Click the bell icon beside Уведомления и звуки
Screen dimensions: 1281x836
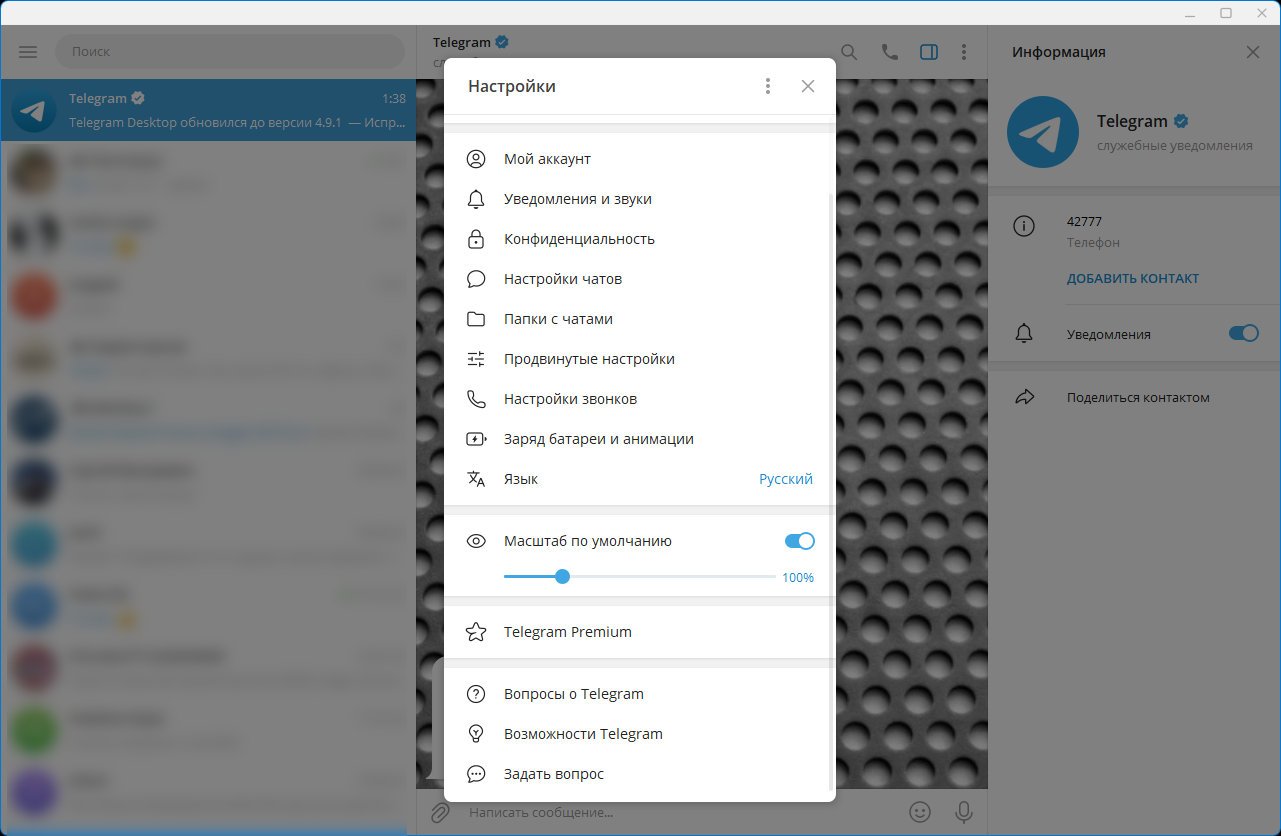pyautogui.click(x=476, y=199)
